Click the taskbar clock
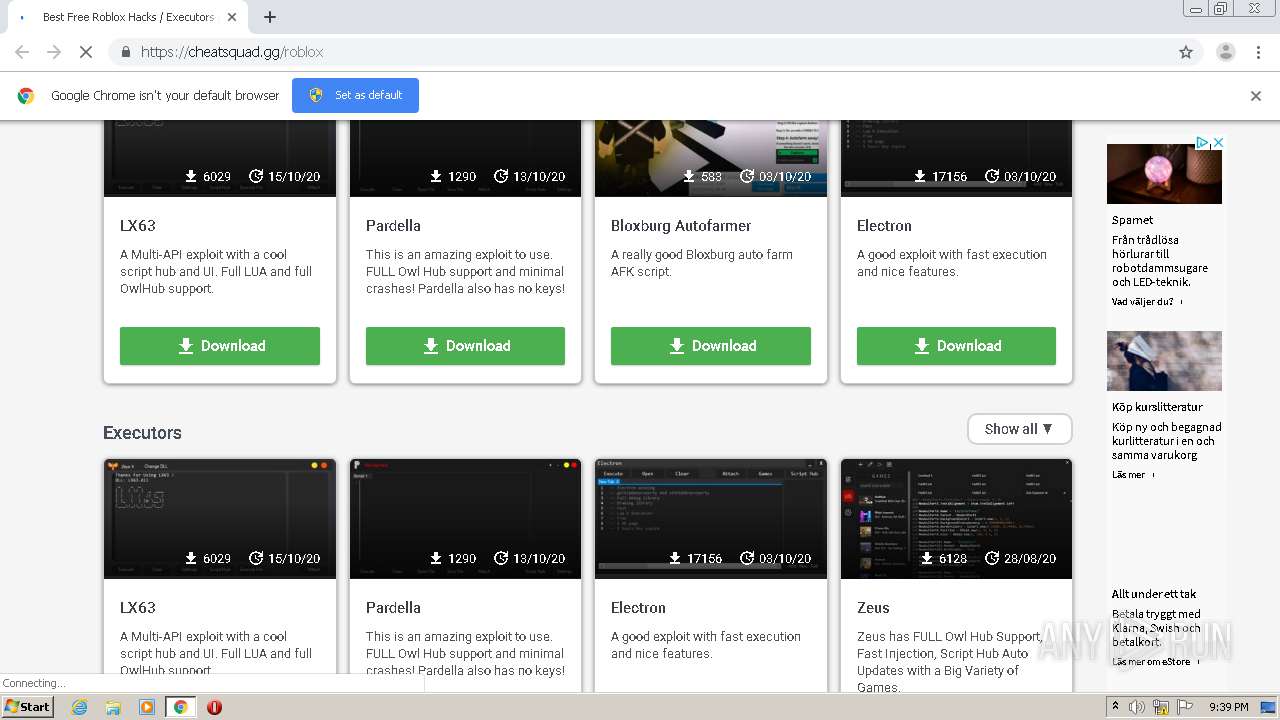The height and width of the screenshot is (720, 1280). (x=1228, y=707)
